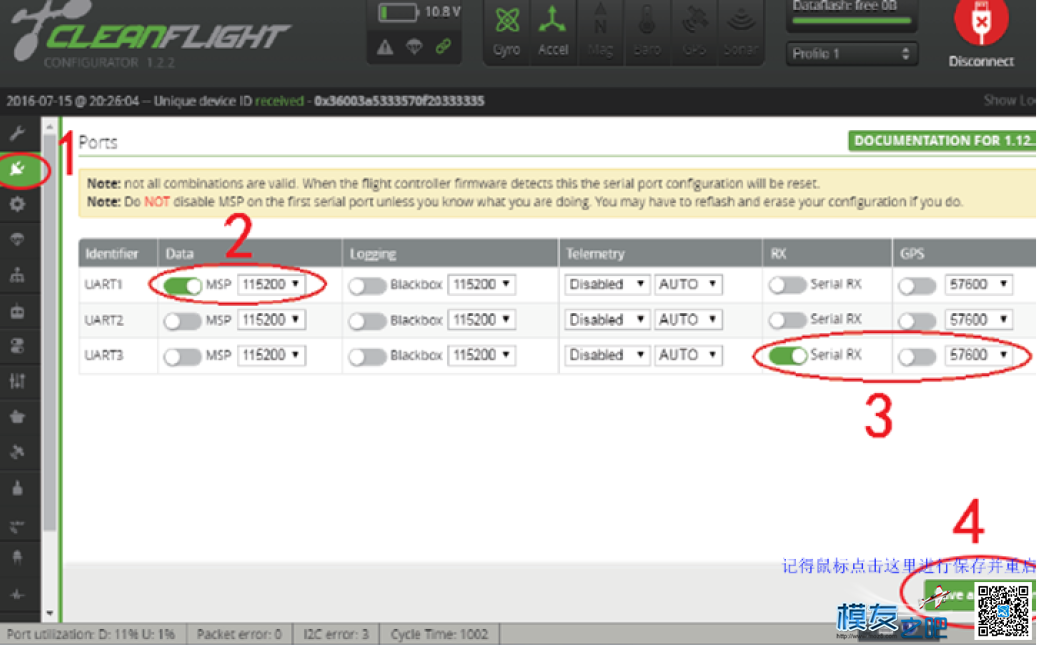Open Configuration gear icon in sidebar
Viewport: 1037px width, 645px height.
tap(17, 204)
